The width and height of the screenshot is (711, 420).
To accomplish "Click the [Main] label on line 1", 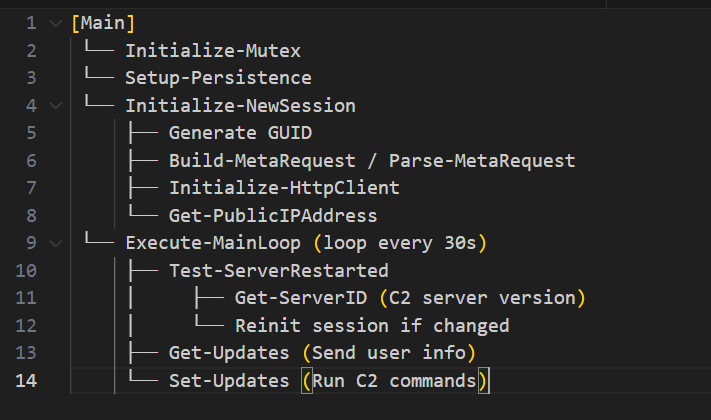I will coord(103,23).
